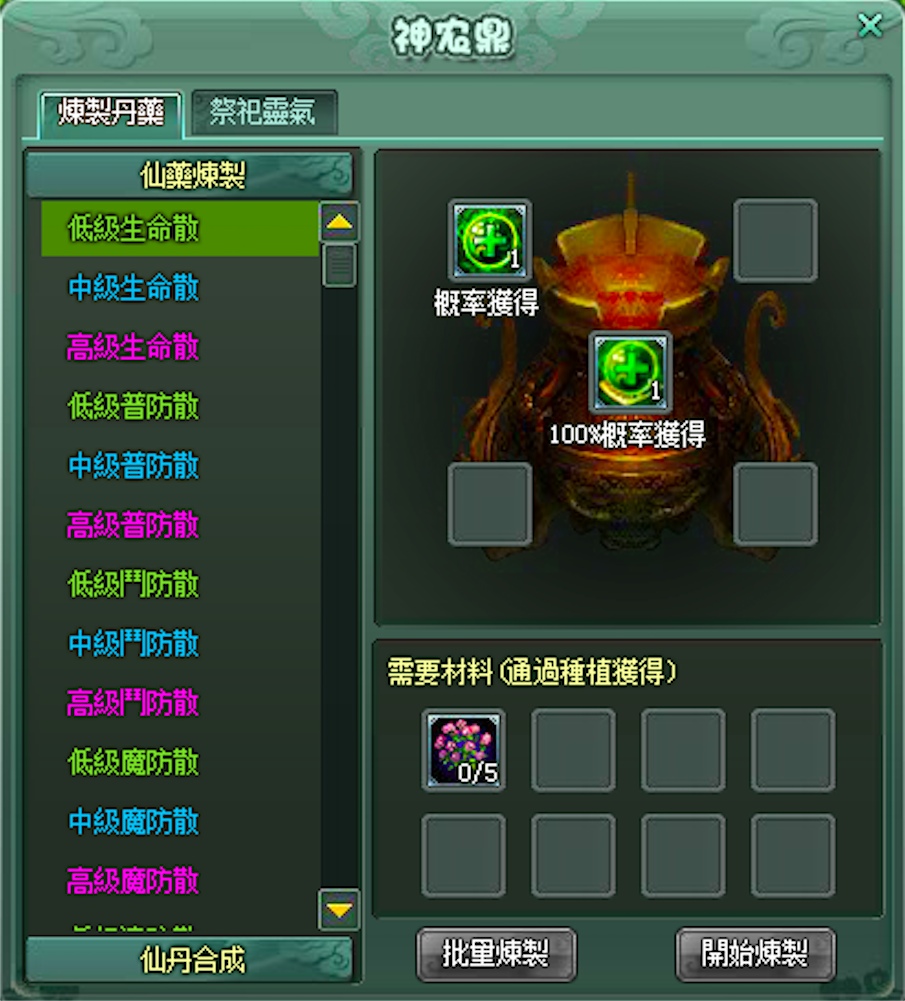Expand the 仙丹合成 category

(x=190, y=959)
